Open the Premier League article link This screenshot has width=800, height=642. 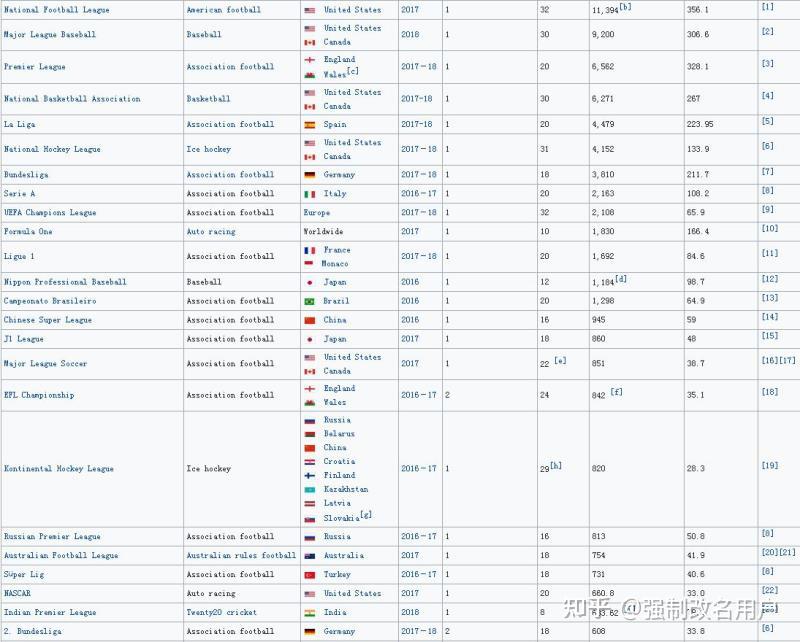tap(35, 67)
